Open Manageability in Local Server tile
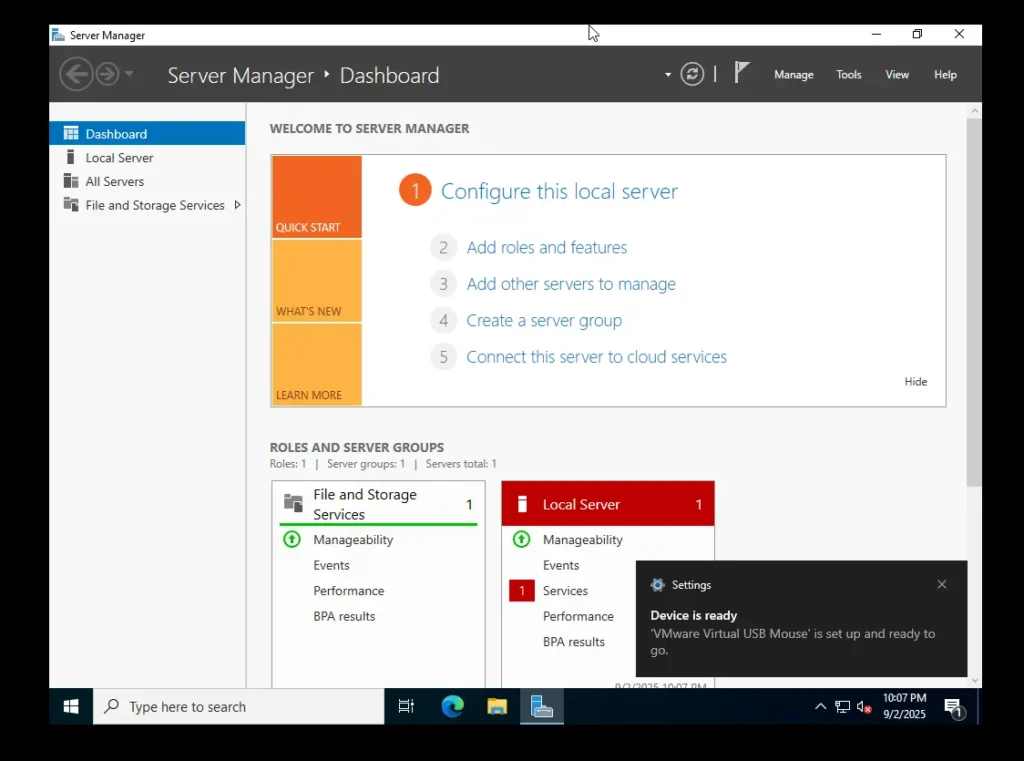 click(583, 540)
